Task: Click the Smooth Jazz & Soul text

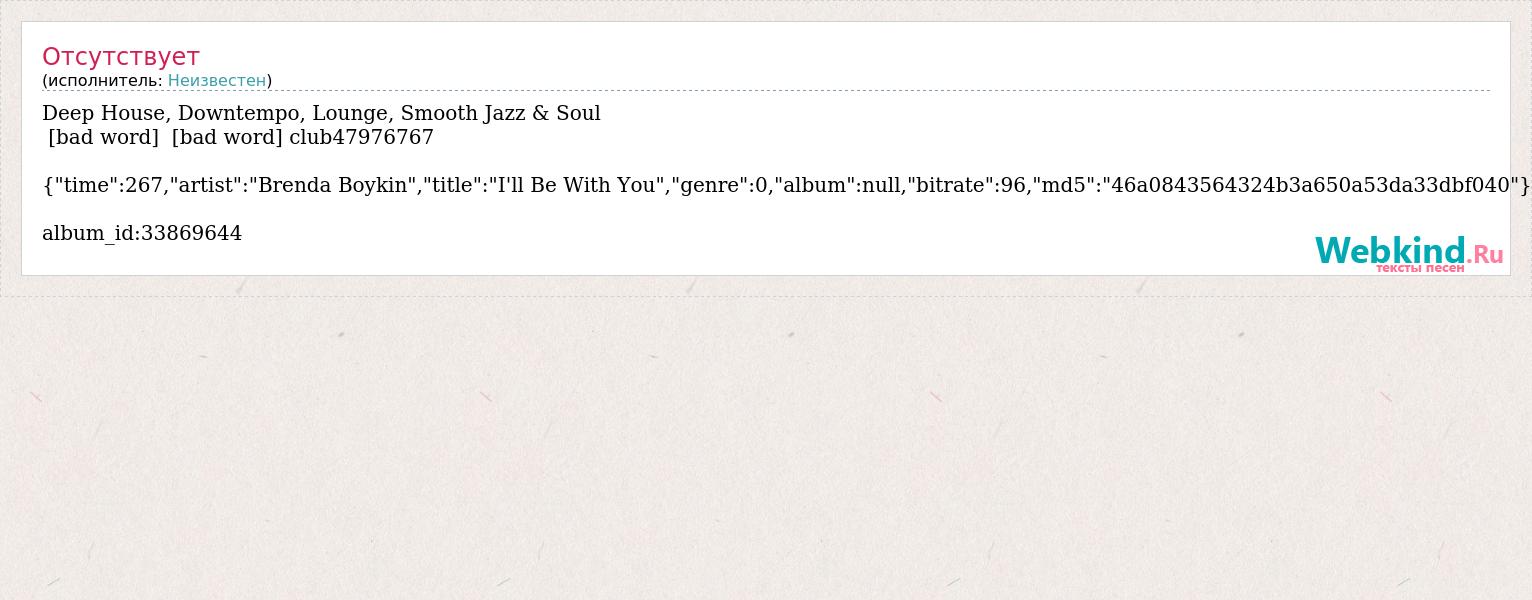Action: pos(500,113)
